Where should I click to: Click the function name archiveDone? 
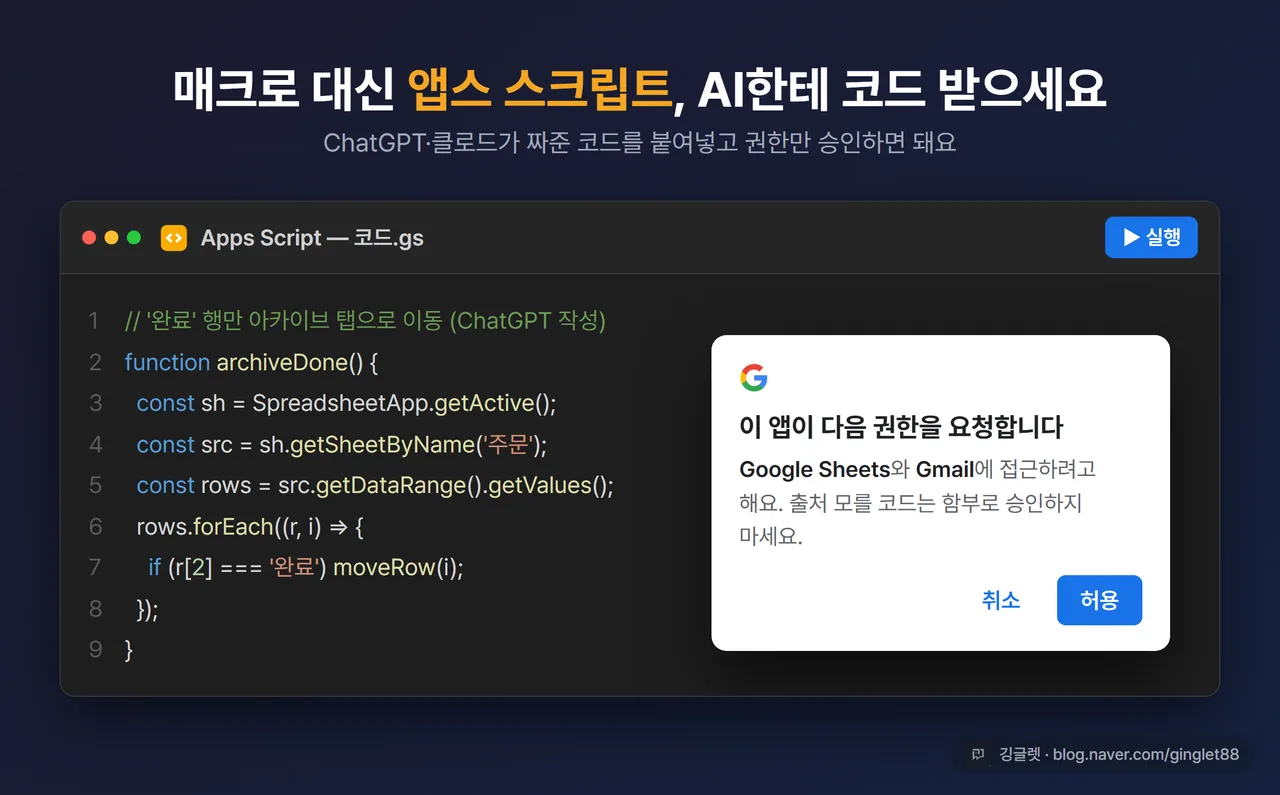(x=281, y=362)
